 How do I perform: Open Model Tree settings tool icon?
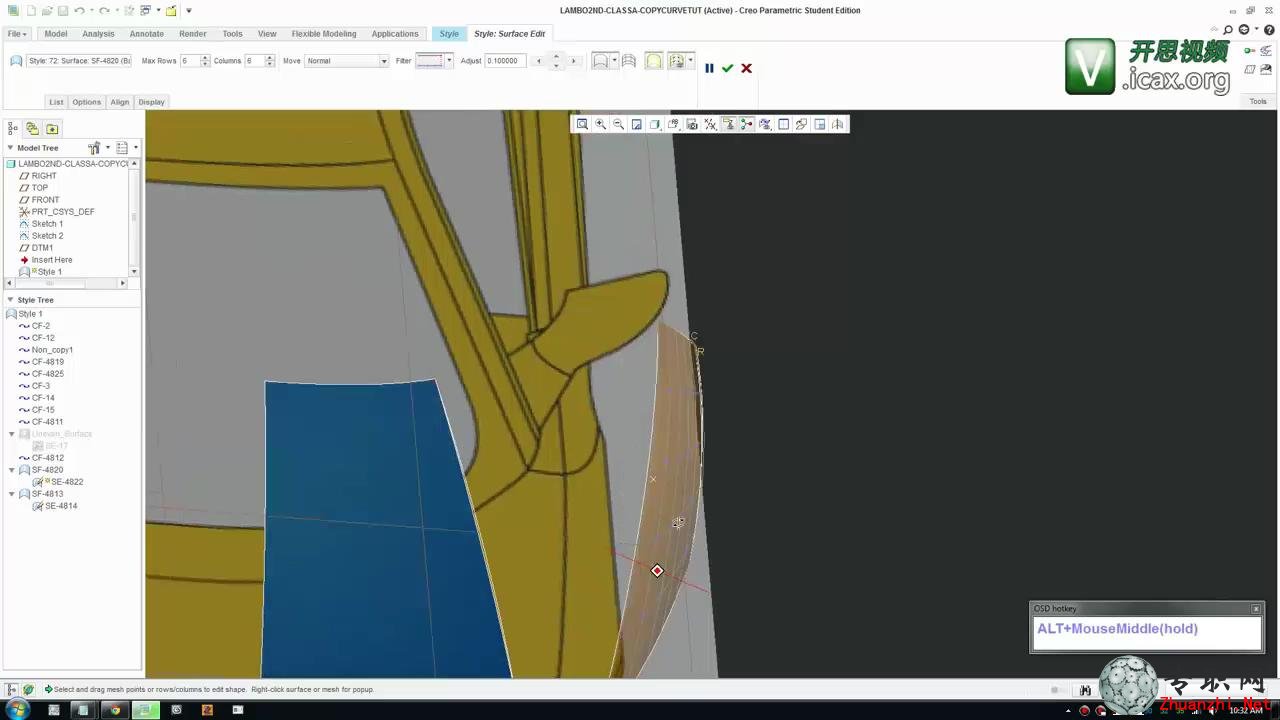[x=95, y=147]
